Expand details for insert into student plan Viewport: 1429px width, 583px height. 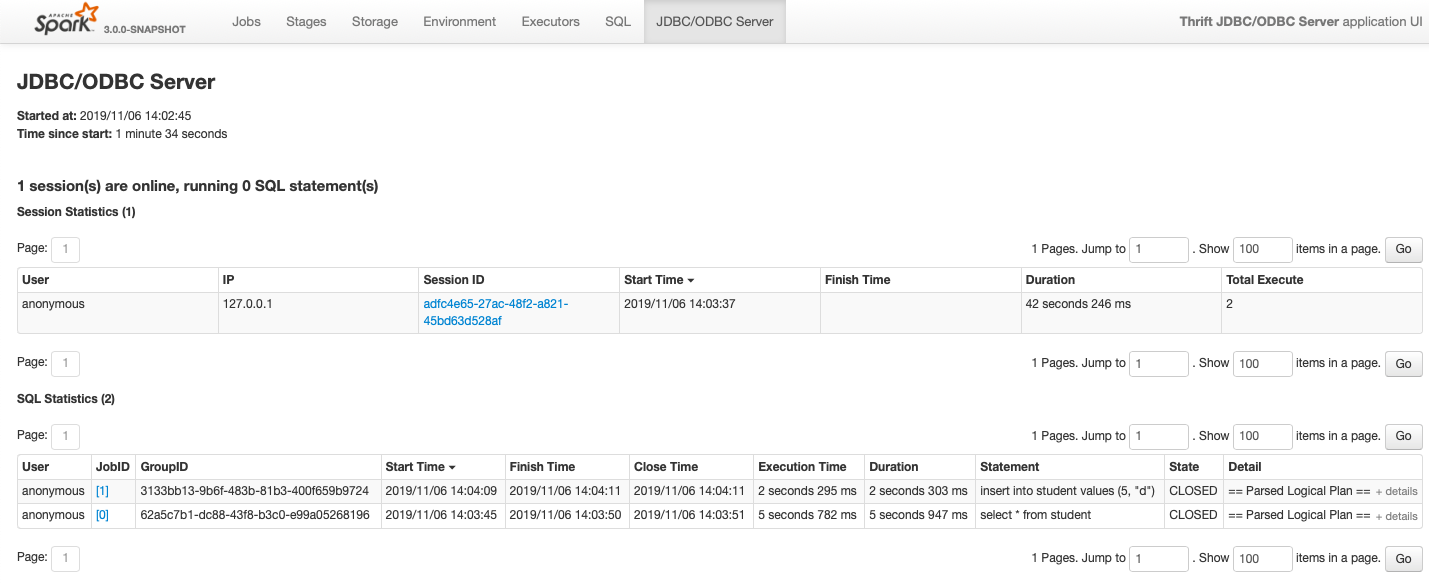pos(1396,492)
